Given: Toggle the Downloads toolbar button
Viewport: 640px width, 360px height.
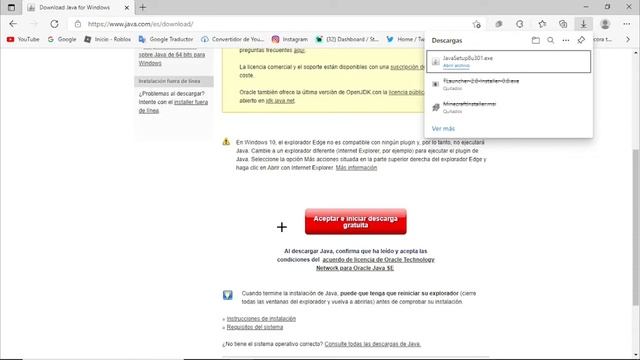Looking at the screenshot, I should point(584,24).
